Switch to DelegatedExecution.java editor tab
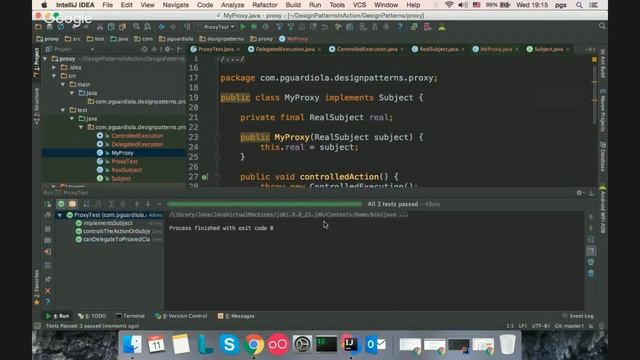This screenshot has height=360, width=640. pos(285,49)
